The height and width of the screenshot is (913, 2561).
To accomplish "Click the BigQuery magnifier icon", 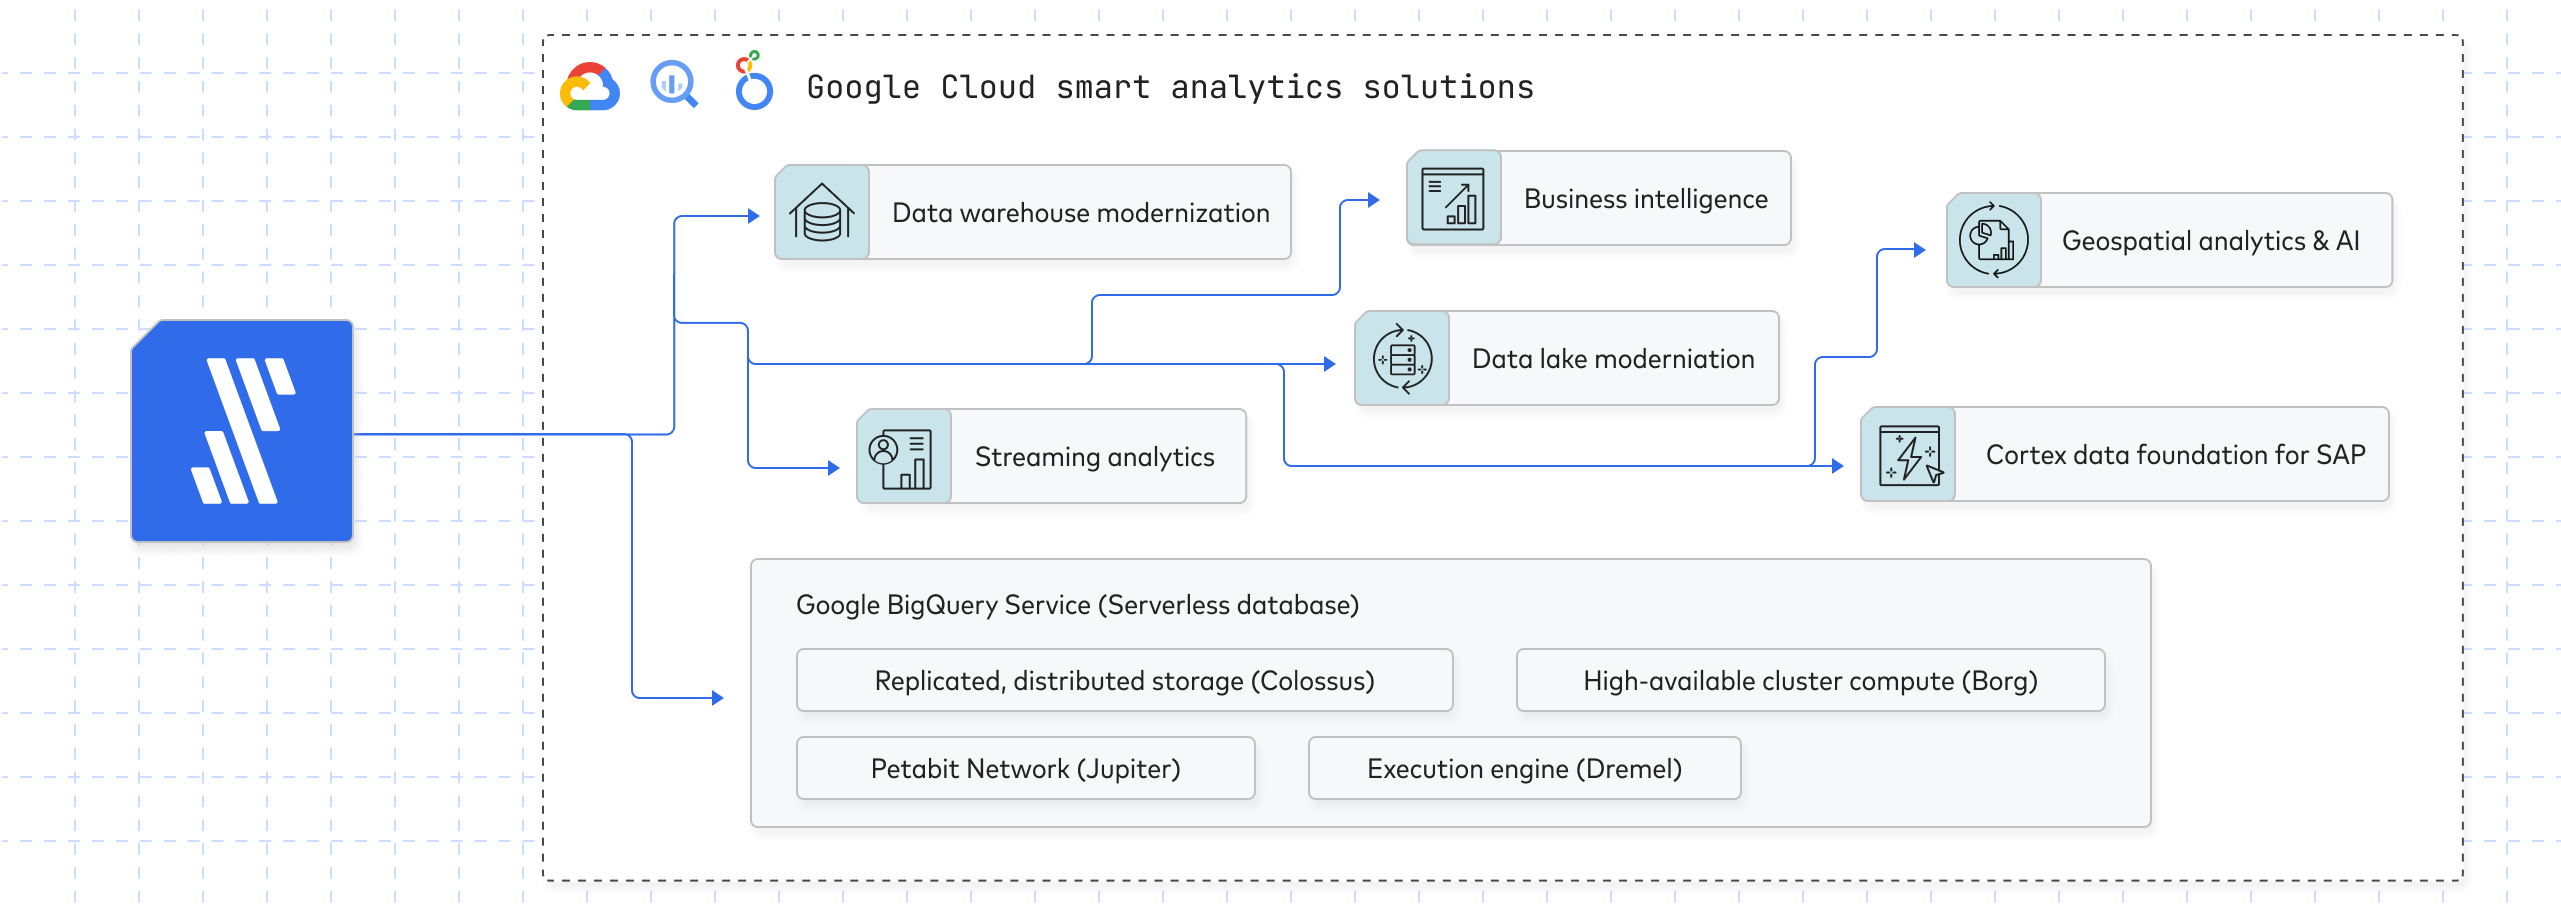I will [x=674, y=84].
